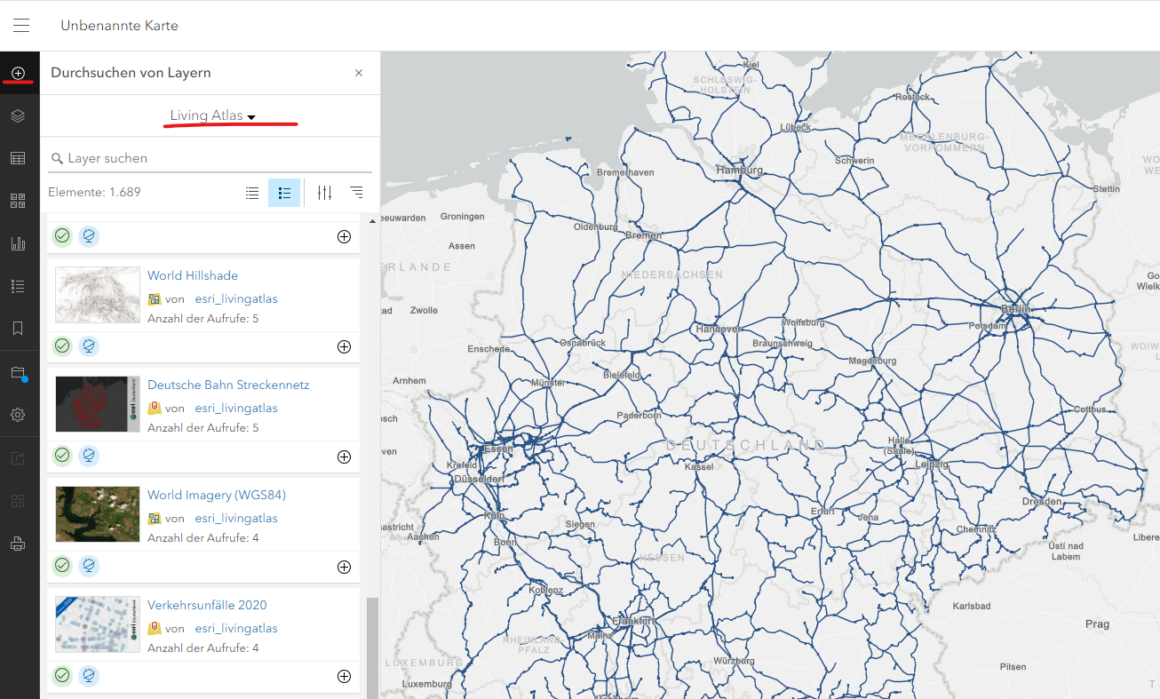1160x699 pixels.
Task: Click Living Atlas badge on Verkehrsunfälle 2020 card
Action: coord(89,675)
